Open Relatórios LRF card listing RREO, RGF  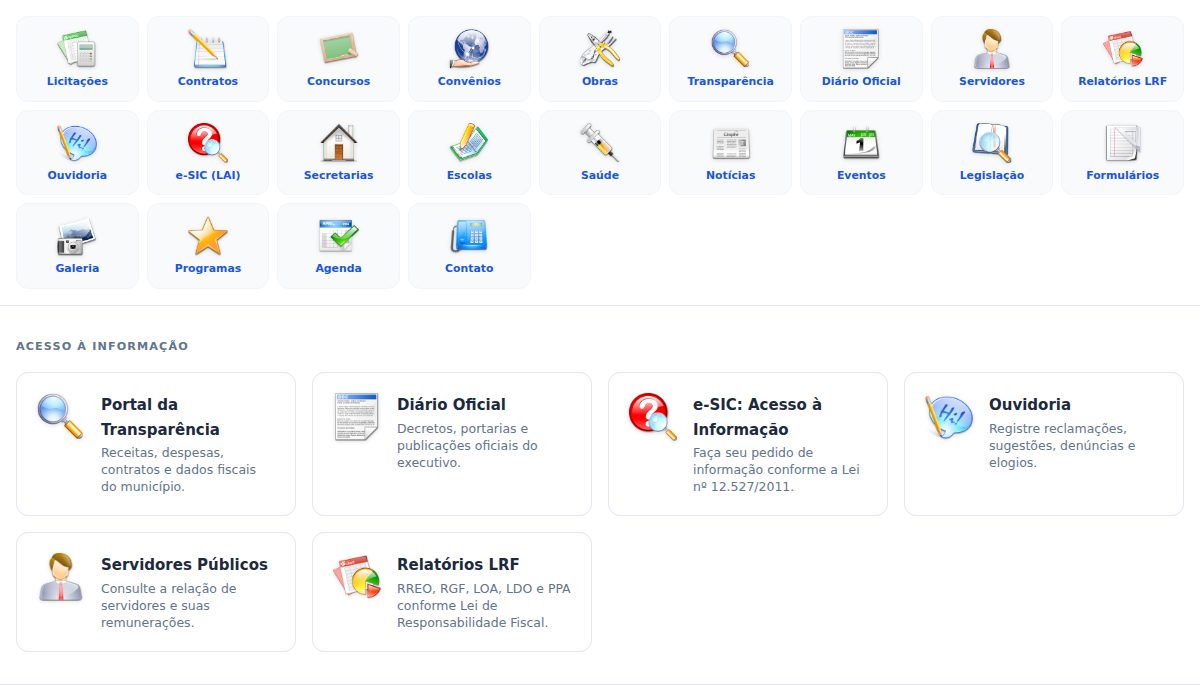click(452, 592)
